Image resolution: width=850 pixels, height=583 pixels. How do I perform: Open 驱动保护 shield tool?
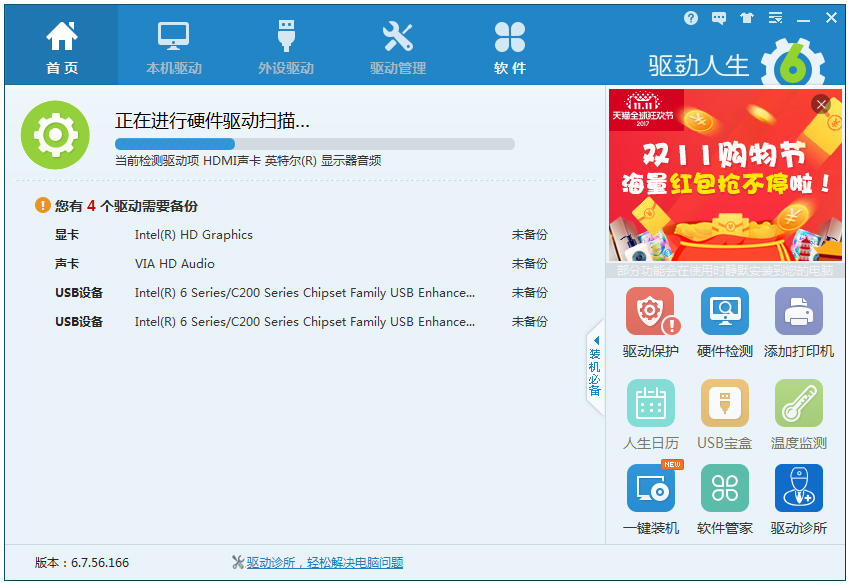[651, 323]
